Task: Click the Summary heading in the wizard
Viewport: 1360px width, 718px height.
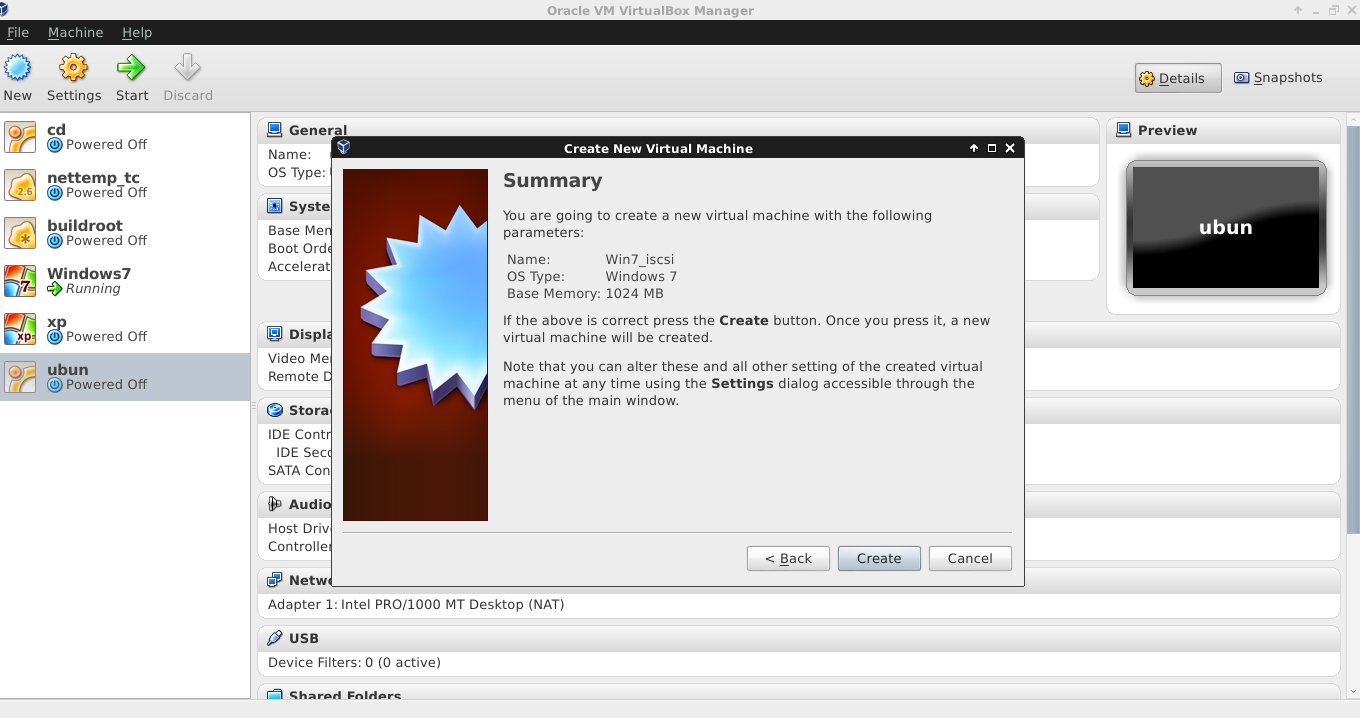Action: click(552, 181)
